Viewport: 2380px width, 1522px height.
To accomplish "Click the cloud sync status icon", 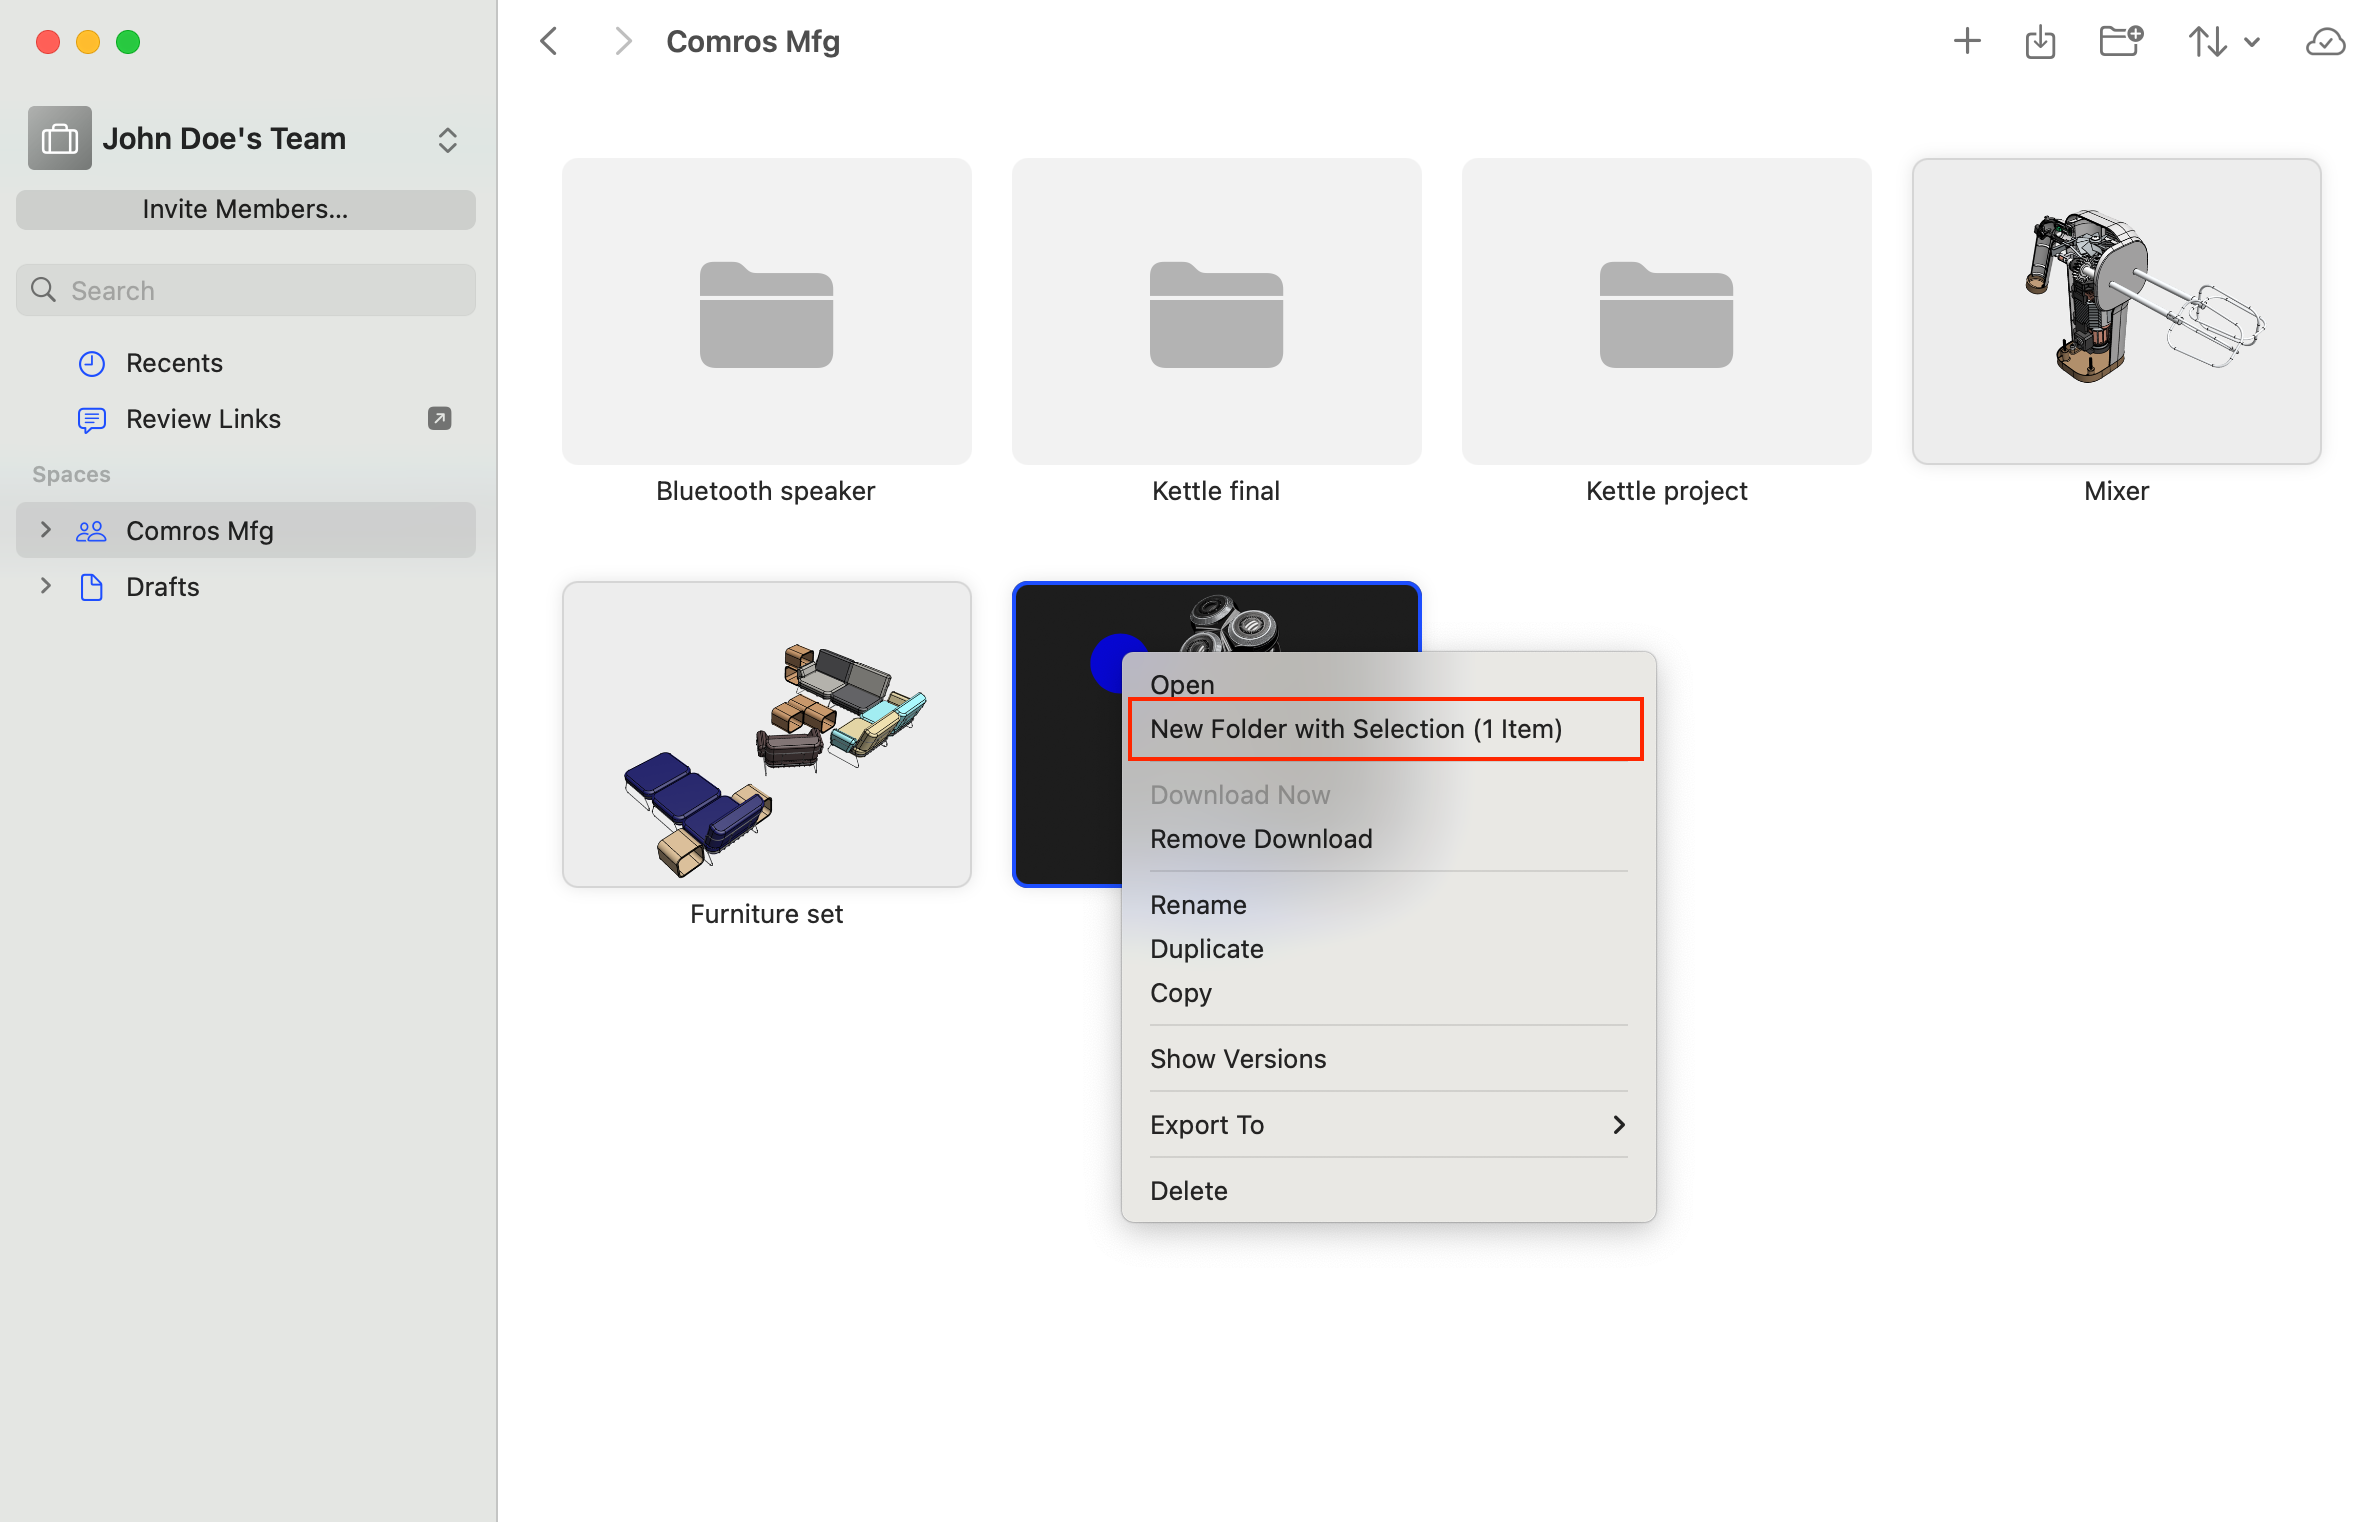I will (x=2325, y=42).
